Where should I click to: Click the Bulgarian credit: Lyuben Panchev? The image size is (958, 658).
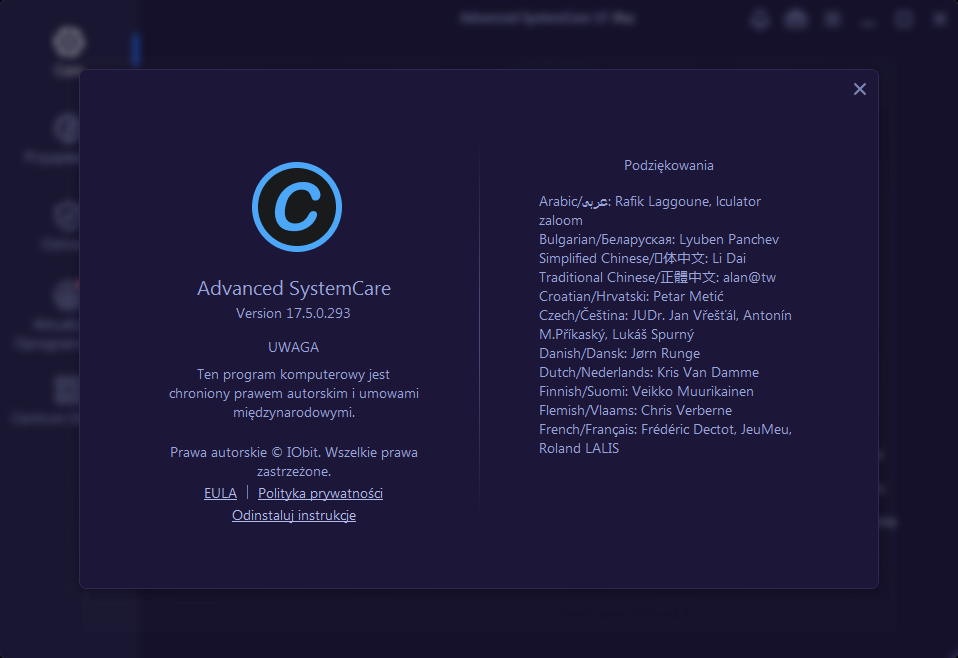pyautogui.click(x=659, y=239)
